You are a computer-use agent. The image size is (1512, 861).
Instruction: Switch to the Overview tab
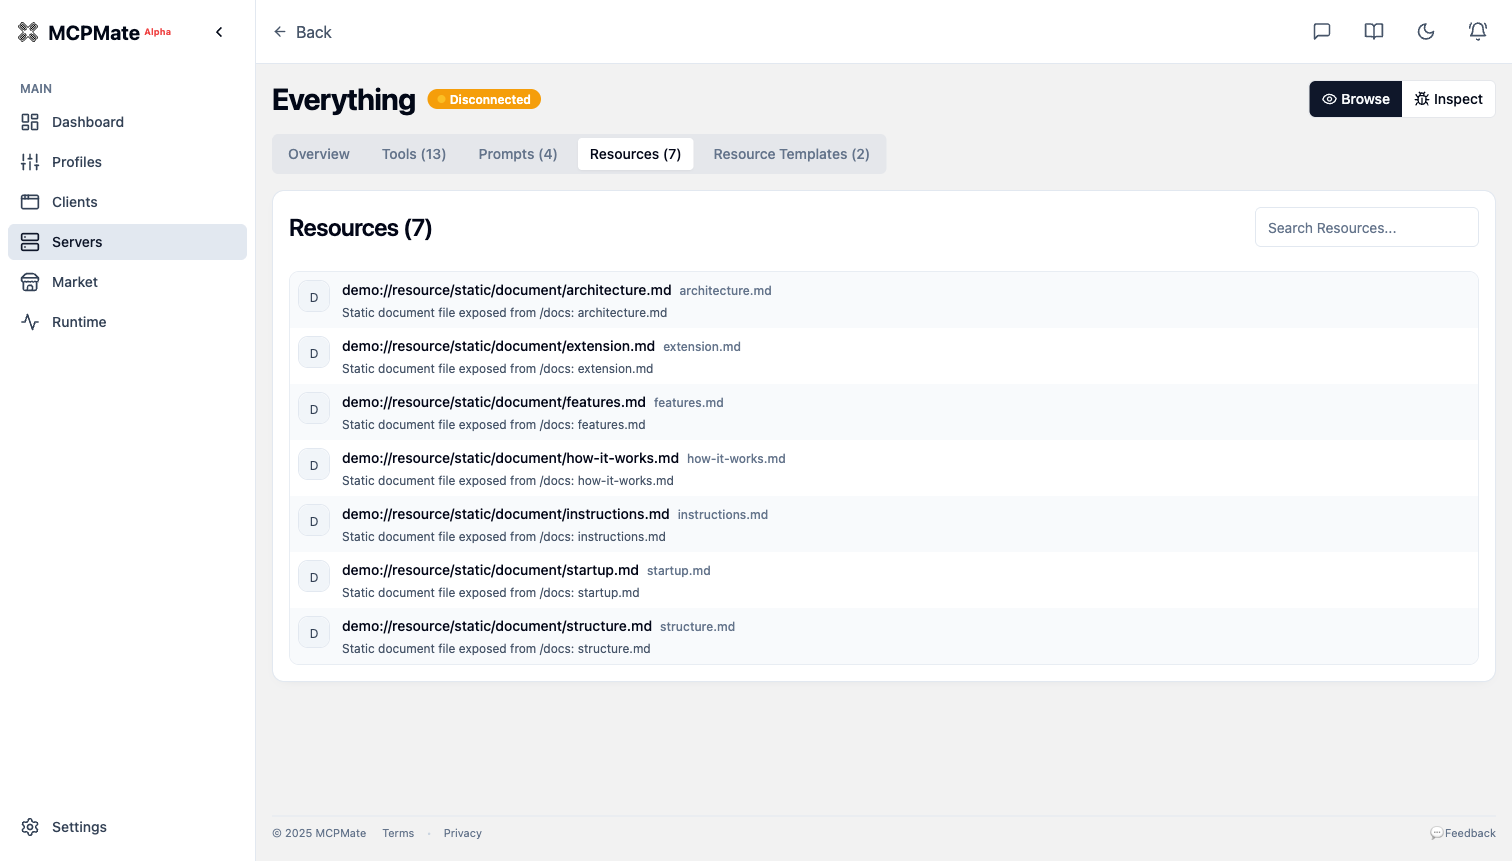[319, 154]
